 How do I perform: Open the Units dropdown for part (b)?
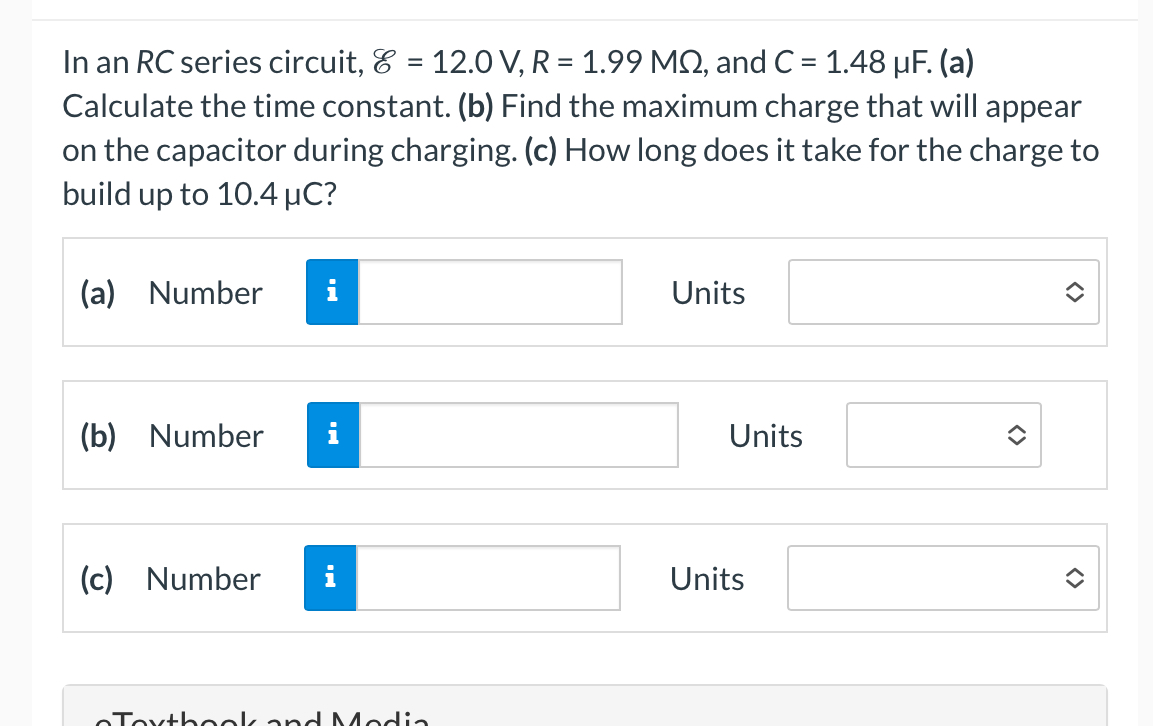[943, 434]
